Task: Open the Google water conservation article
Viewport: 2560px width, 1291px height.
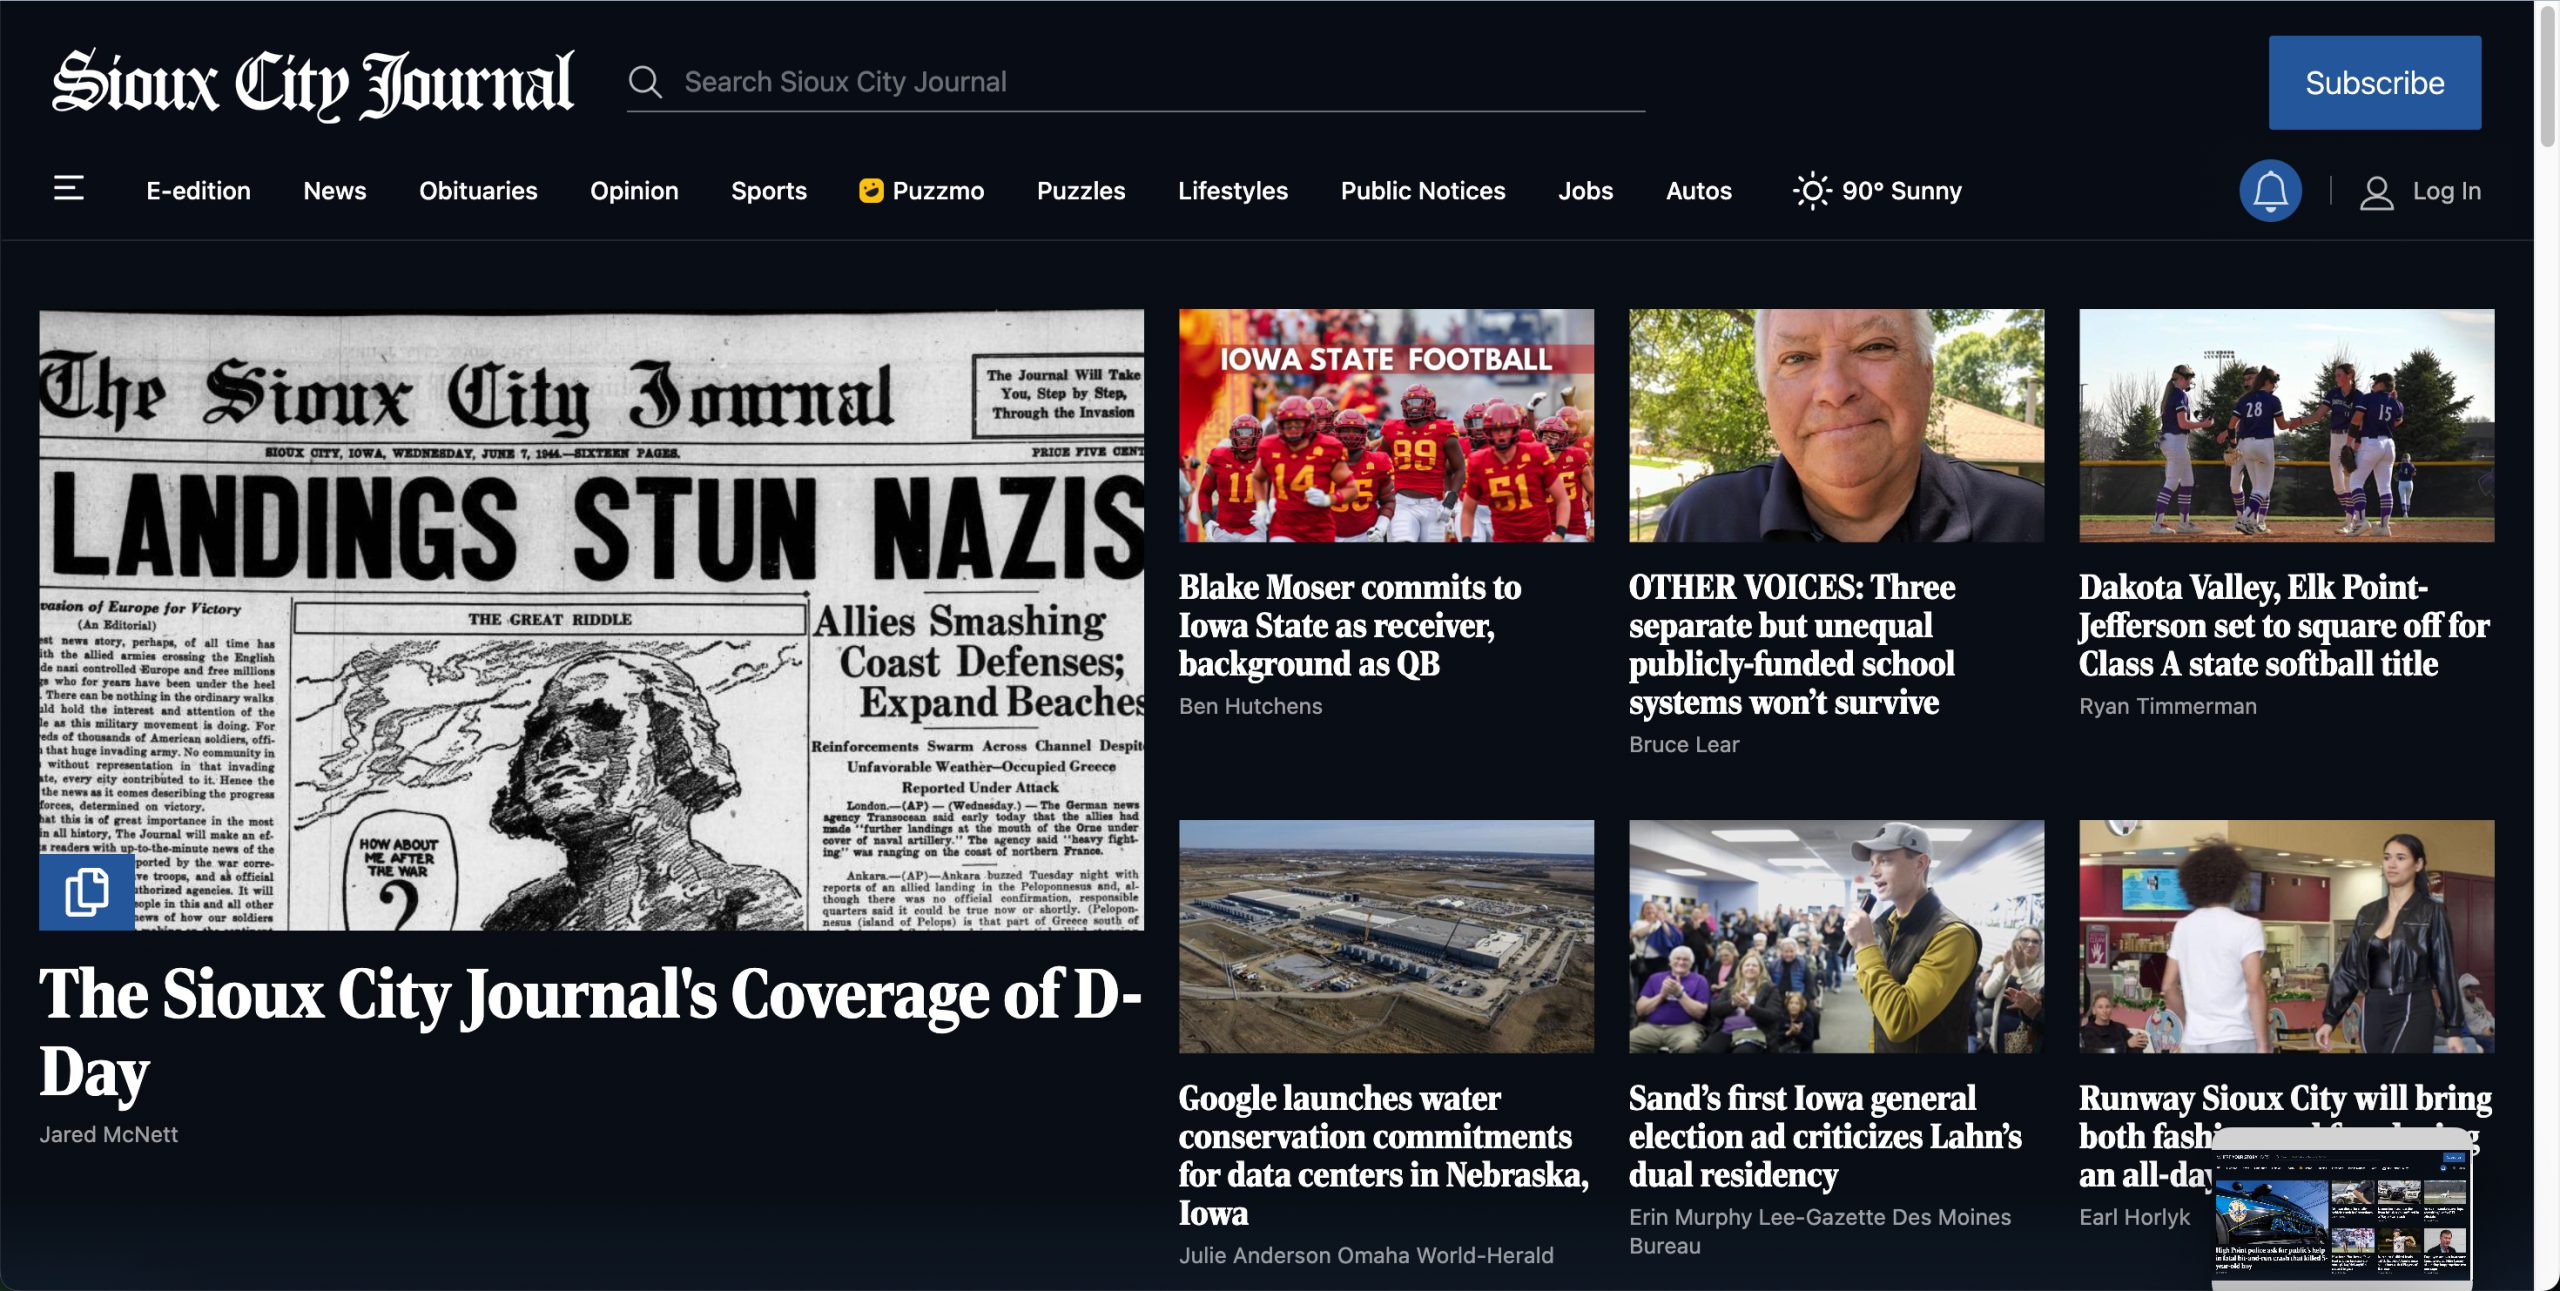Action: (1384, 1155)
